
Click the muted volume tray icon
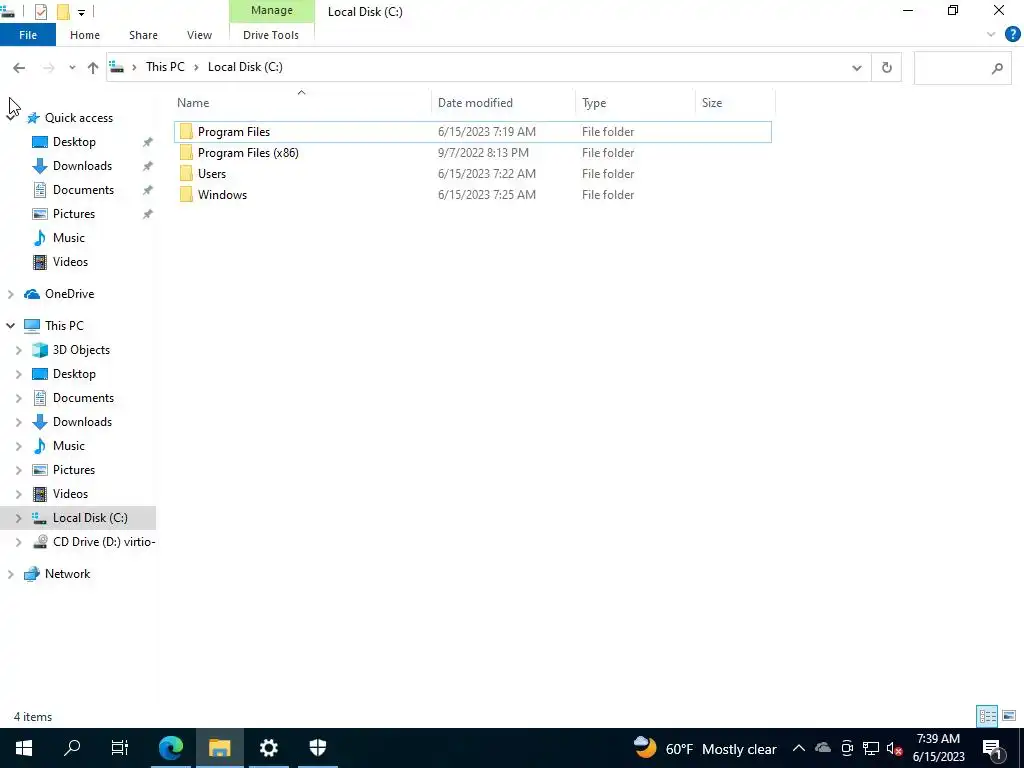coord(894,749)
